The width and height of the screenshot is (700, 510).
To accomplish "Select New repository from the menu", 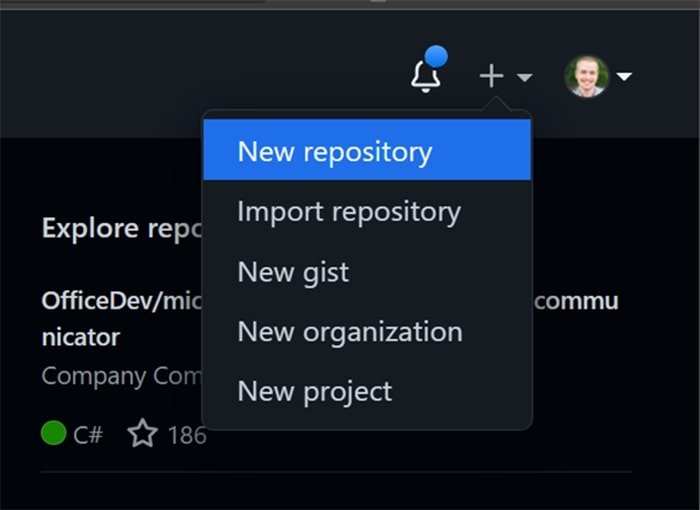I will click(335, 152).
